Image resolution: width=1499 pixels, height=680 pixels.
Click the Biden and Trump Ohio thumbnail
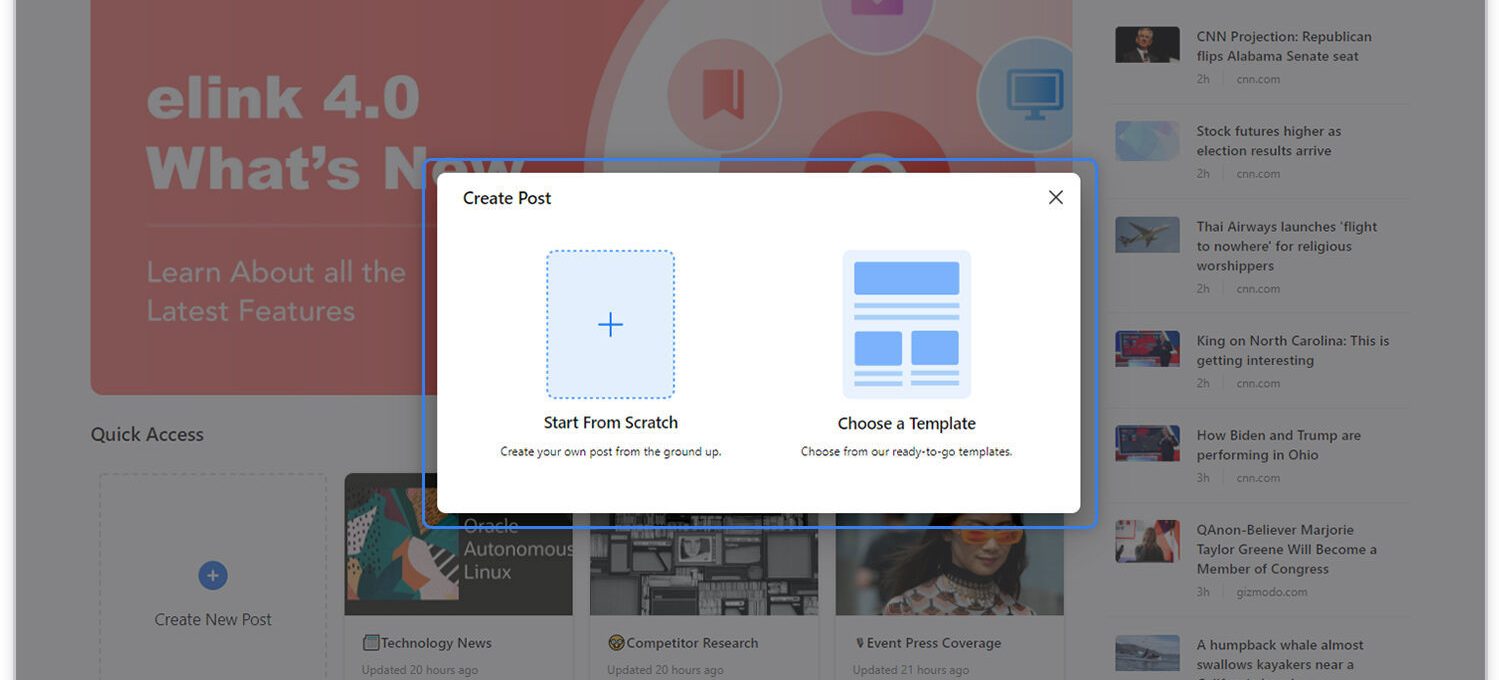coord(1147,443)
